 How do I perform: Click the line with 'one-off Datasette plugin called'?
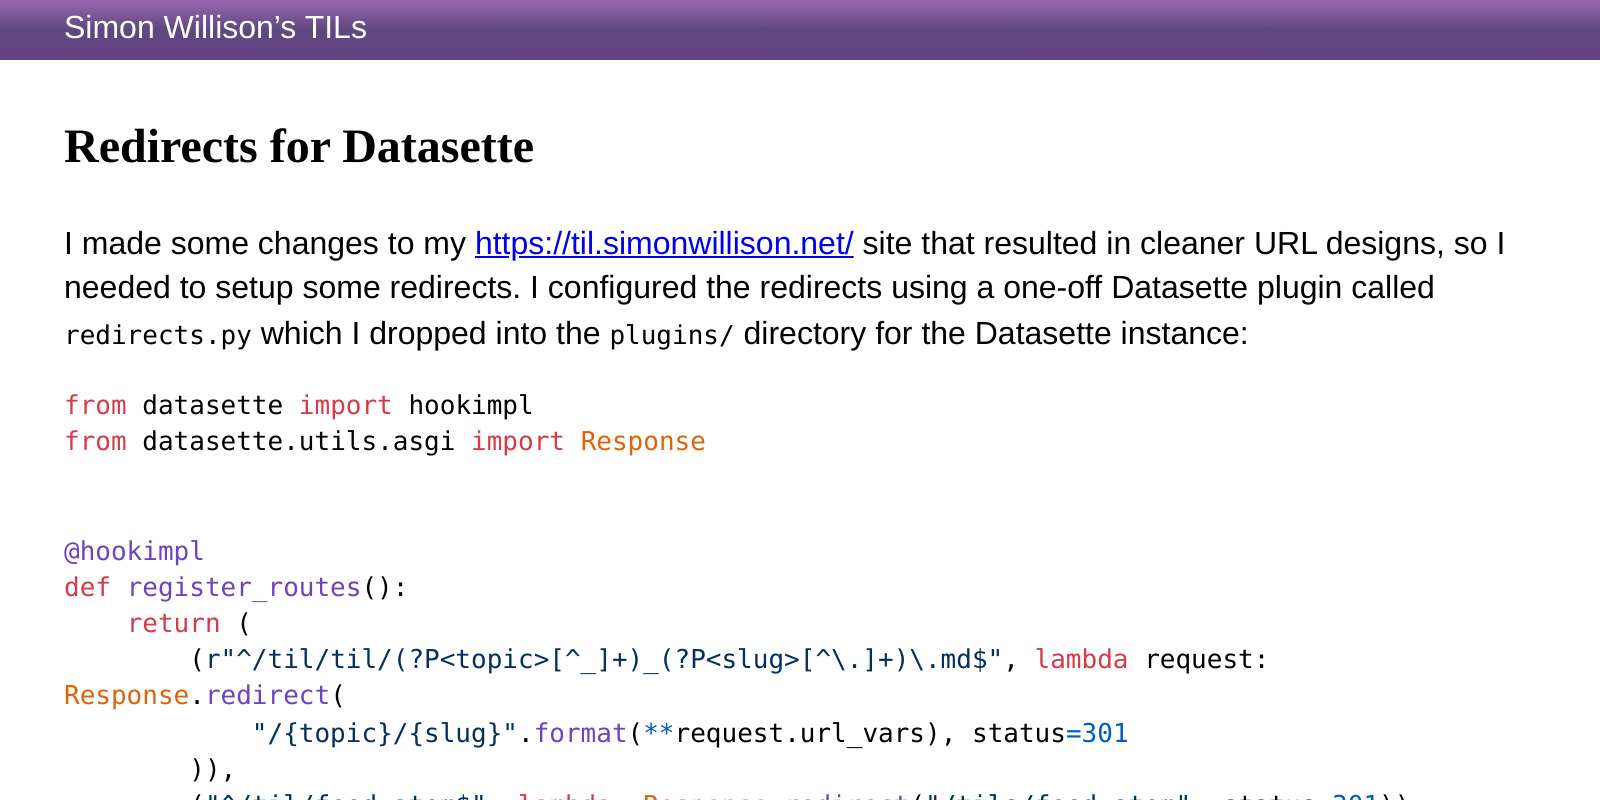(749, 287)
